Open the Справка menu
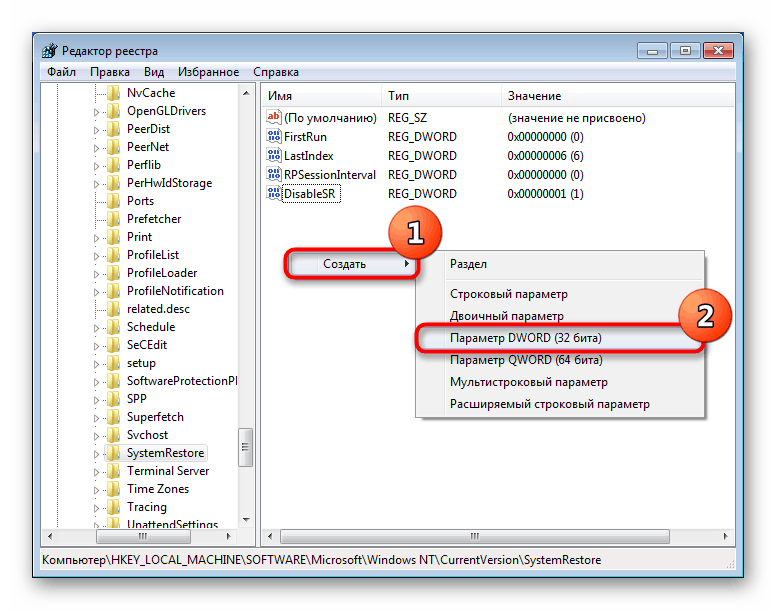776x610 pixels. [x=276, y=72]
